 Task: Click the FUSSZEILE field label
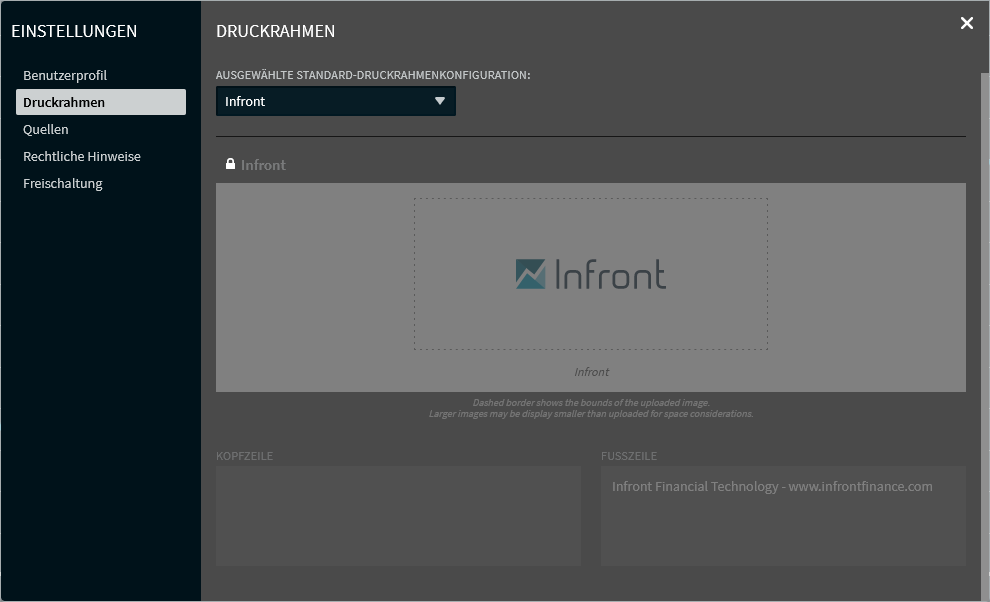point(629,456)
